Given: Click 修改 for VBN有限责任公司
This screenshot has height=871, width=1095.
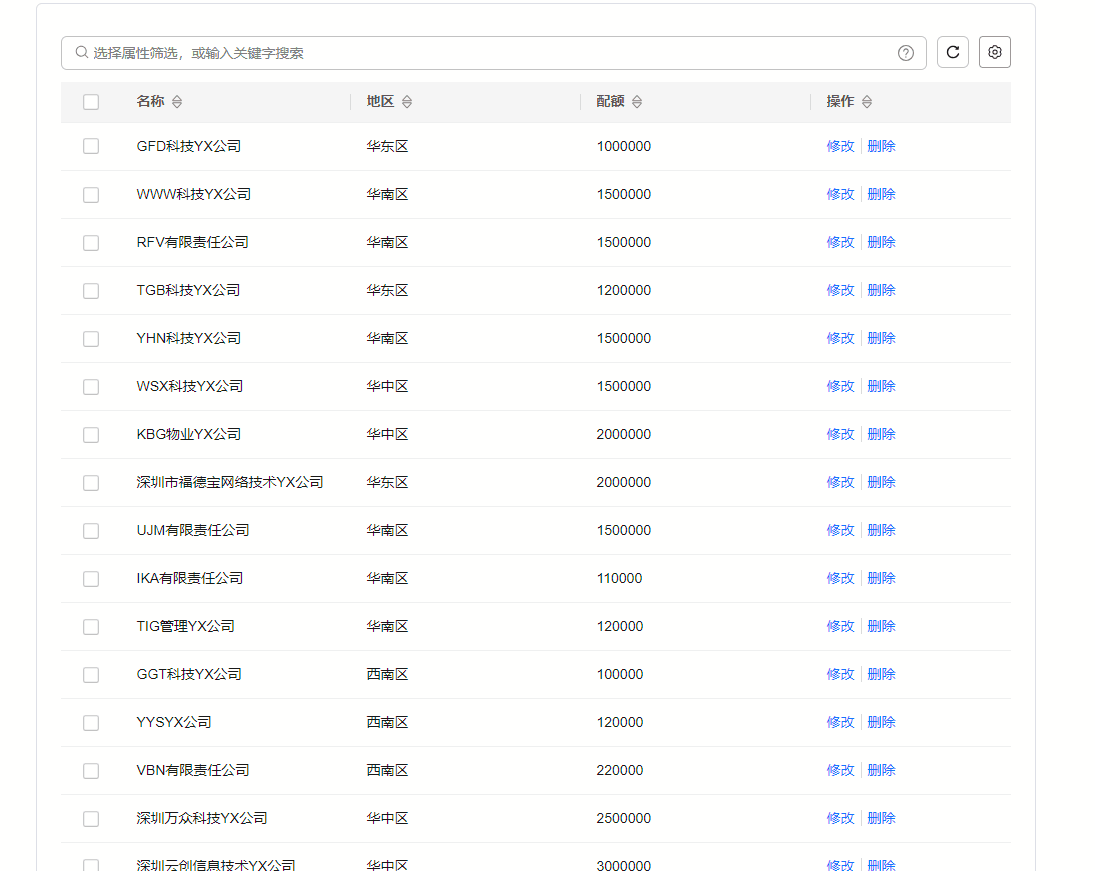Looking at the screenshot, I should [840, 770].
